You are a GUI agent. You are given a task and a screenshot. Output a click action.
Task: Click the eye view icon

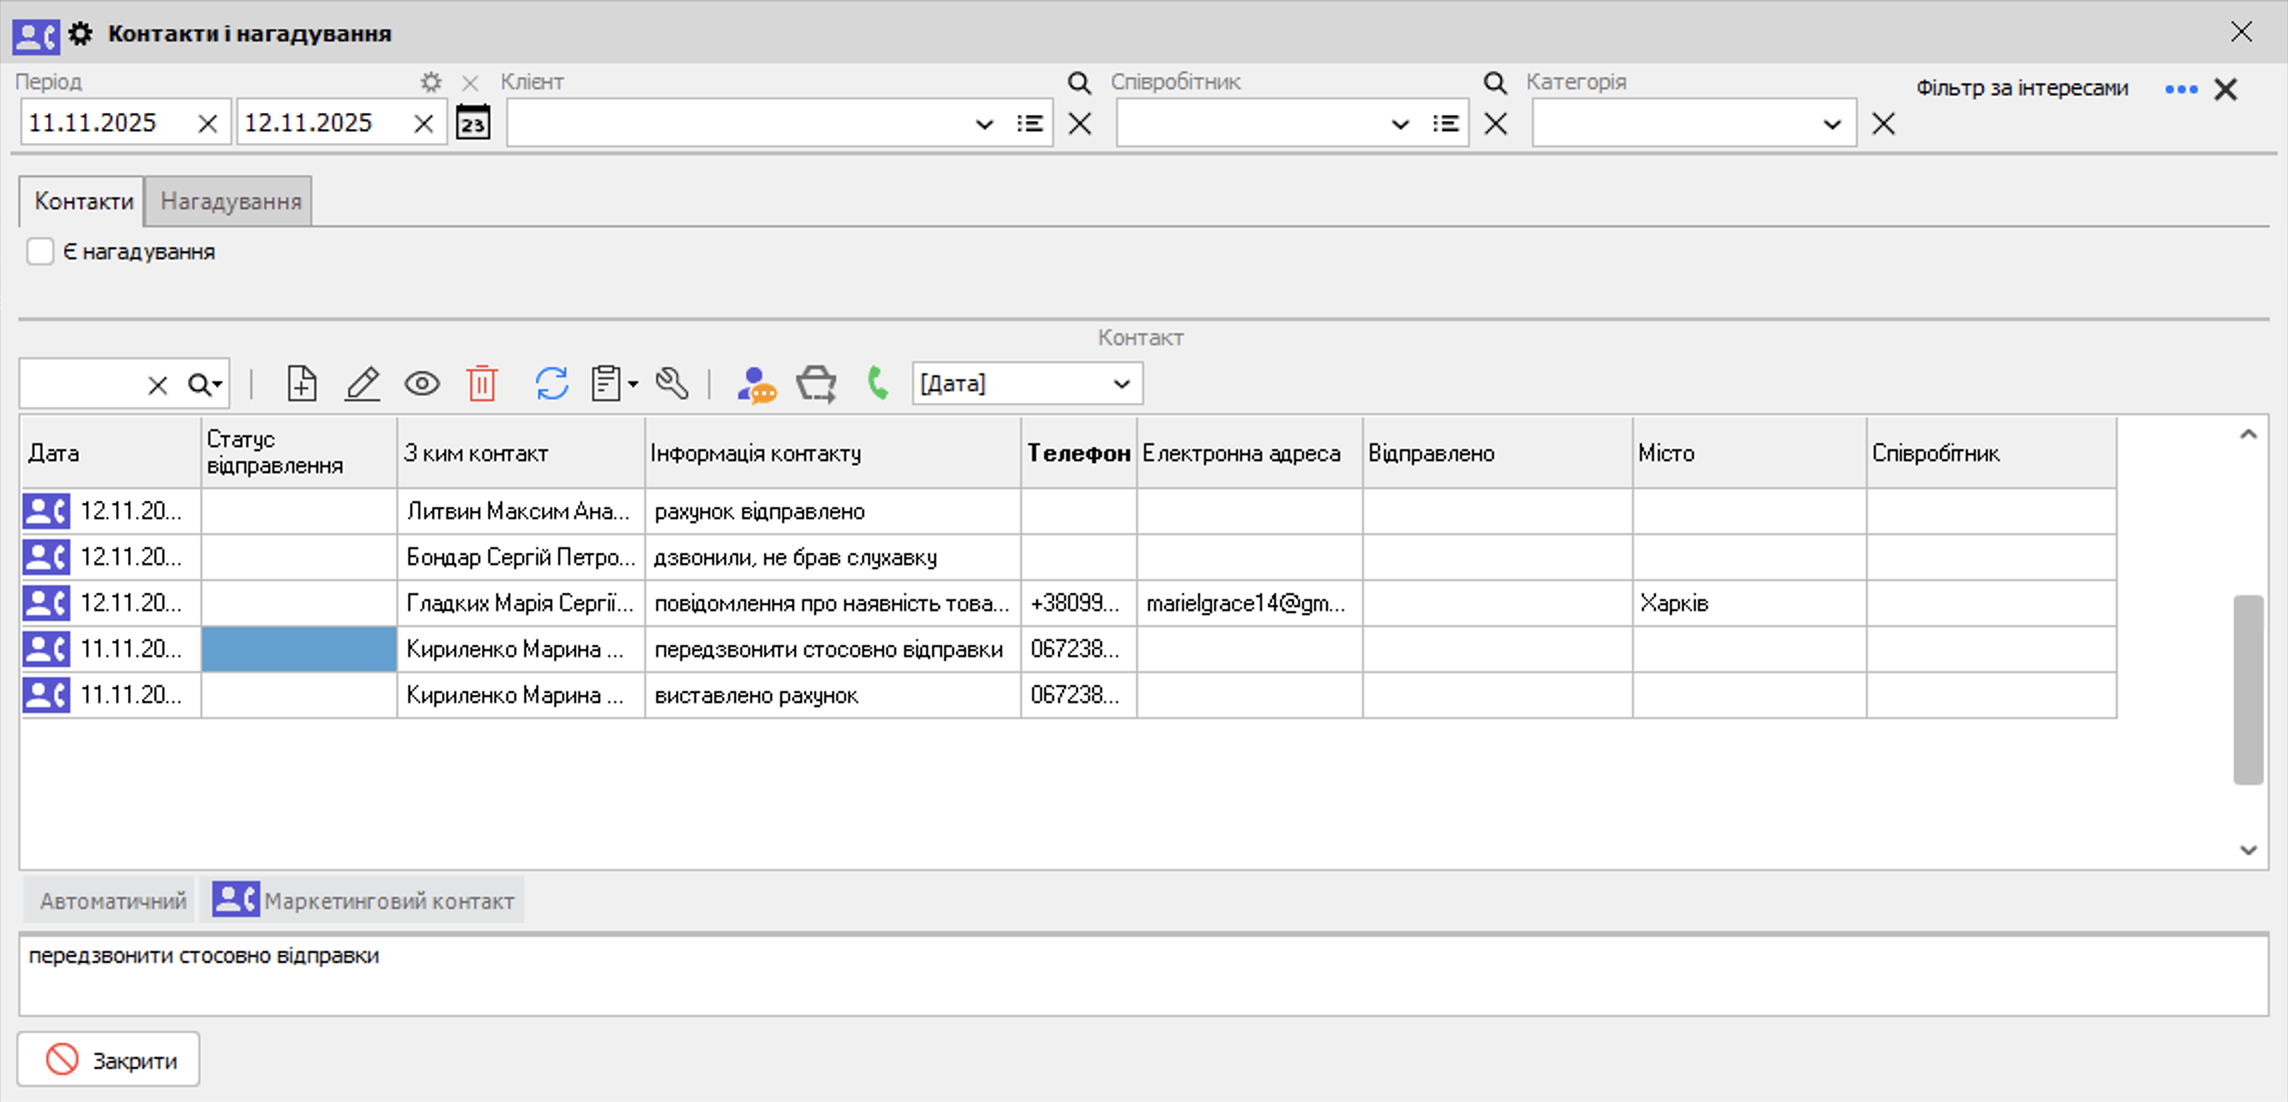pyautogui.click(x=422, y=384)
